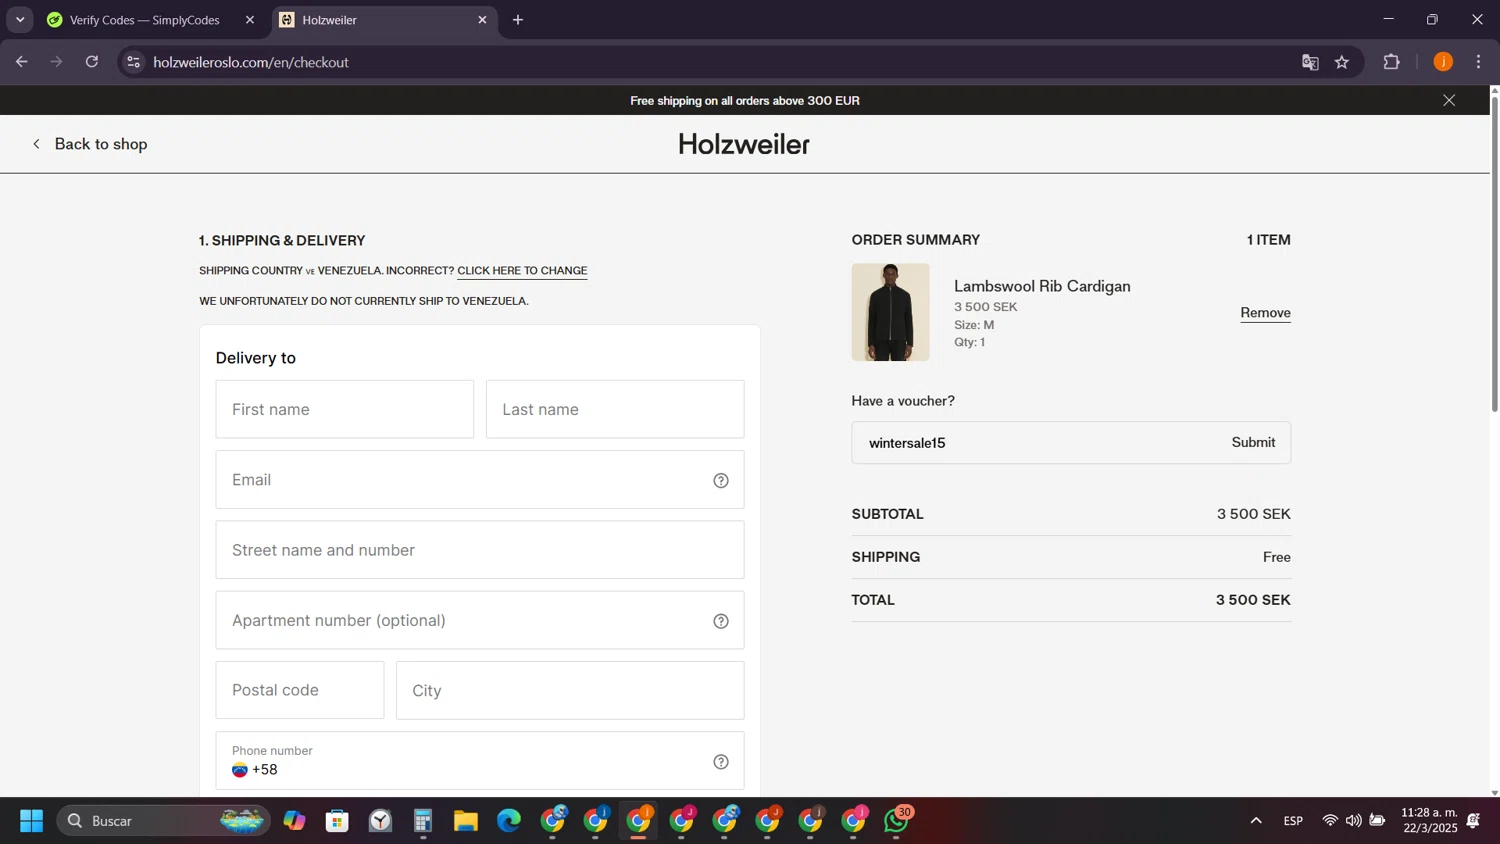The image size is (1500, 844).
Task: Open the battery status tray icon
Action: click(1377, 821)
